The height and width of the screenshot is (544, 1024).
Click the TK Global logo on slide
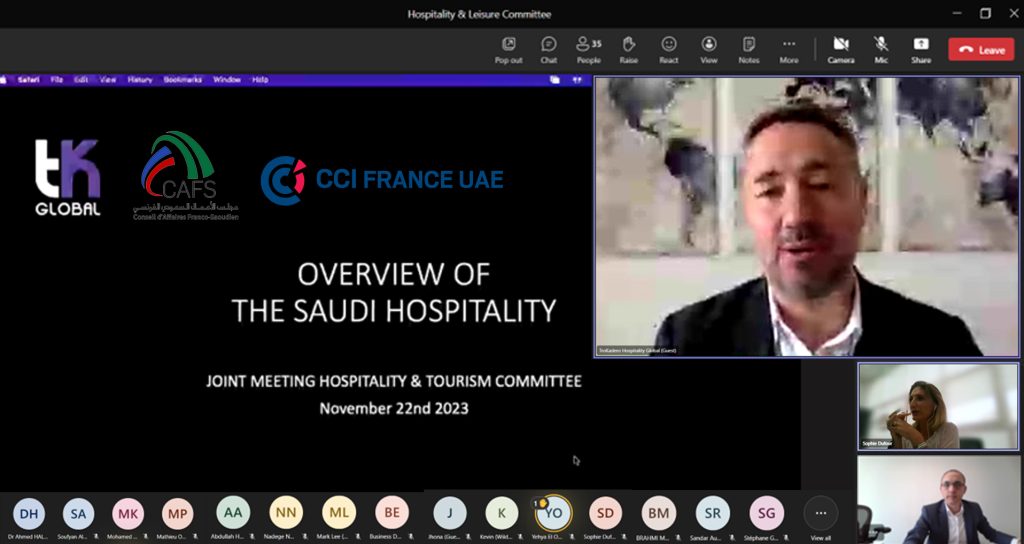tap(68, 177)
